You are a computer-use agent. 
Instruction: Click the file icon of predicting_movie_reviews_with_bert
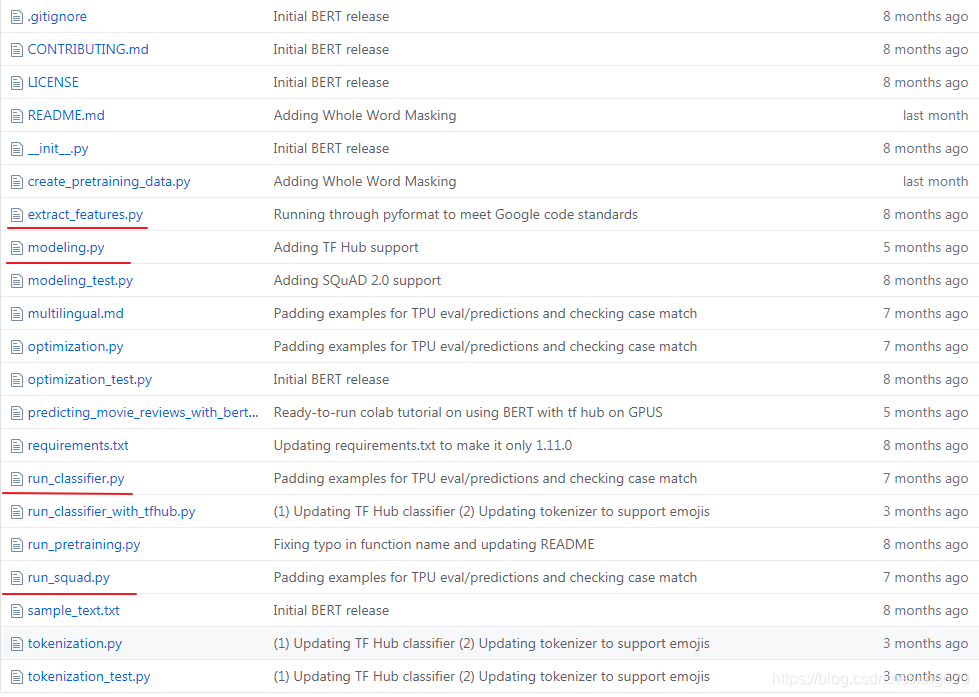tap(17, 413)
